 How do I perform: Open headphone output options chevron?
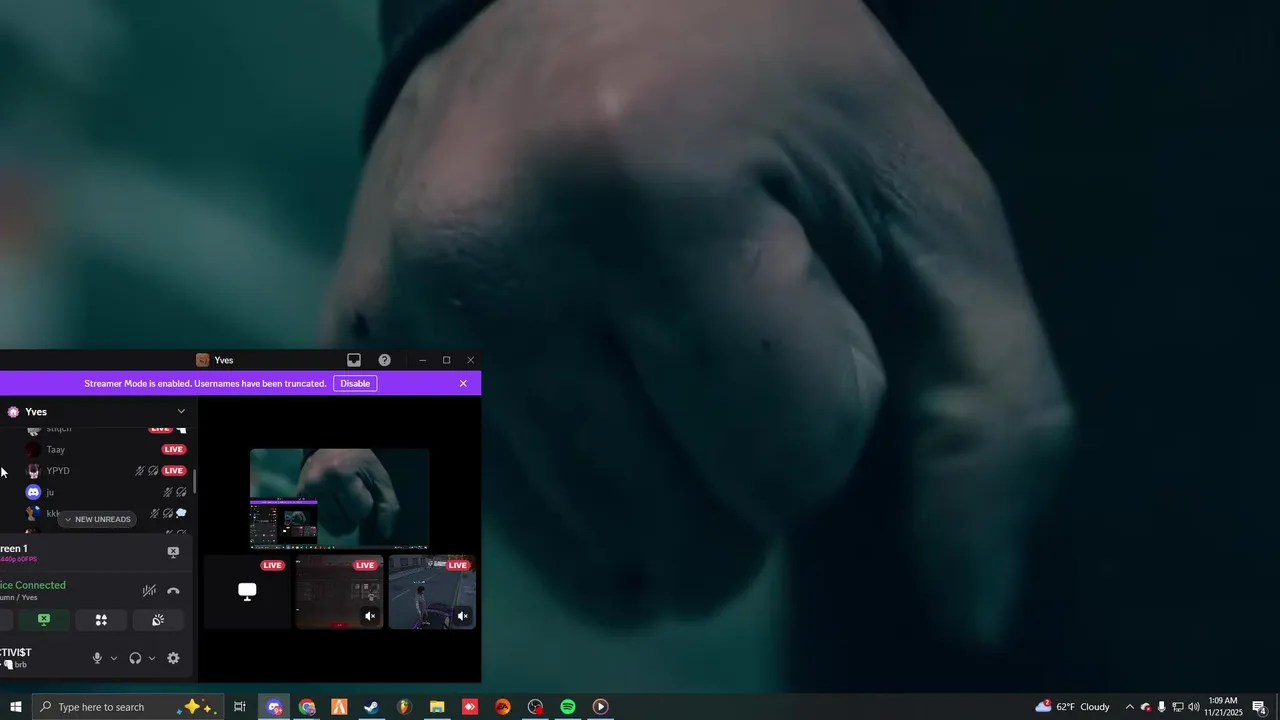coord(152,658)
